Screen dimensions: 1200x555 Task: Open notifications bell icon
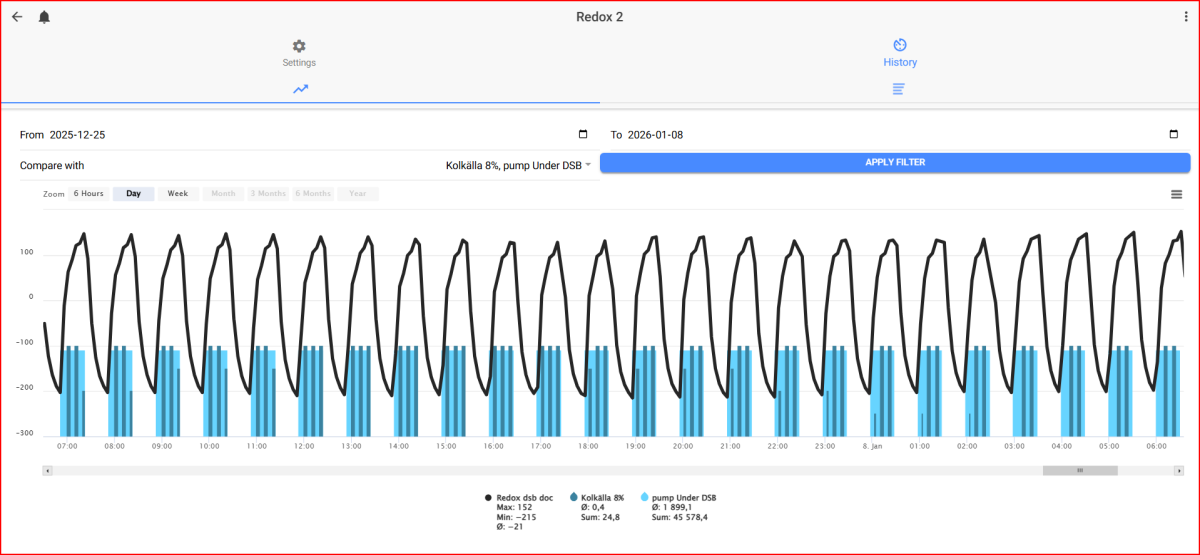tap(44, 17)
